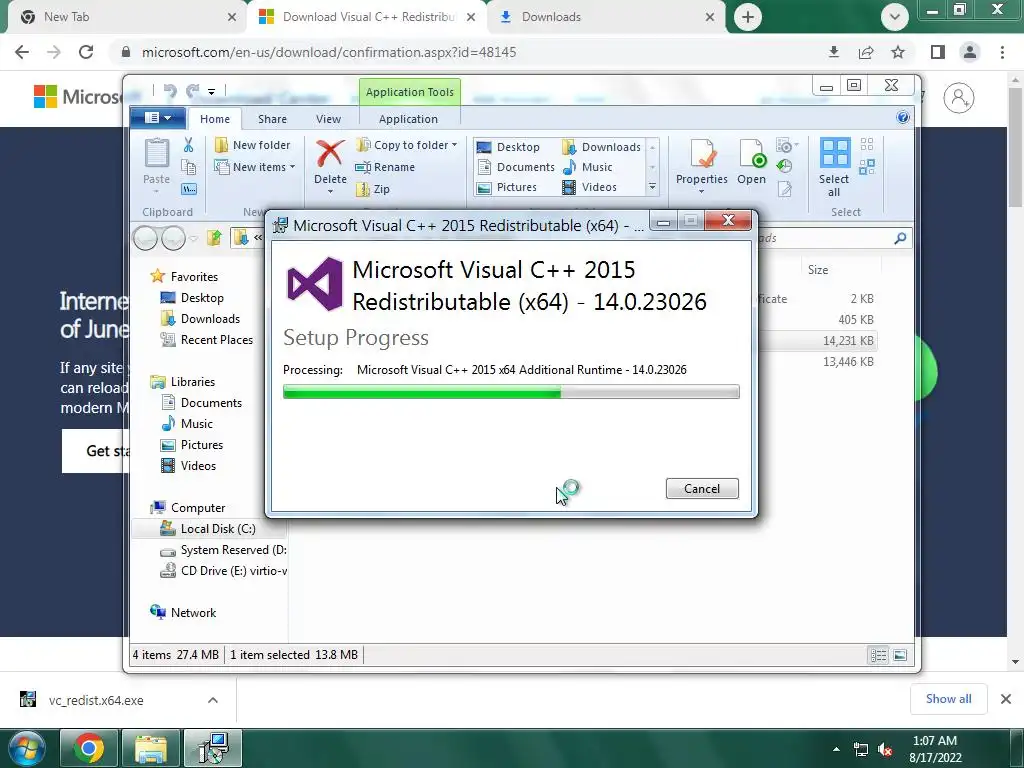
Task: Click the setup progress bar
Action: 511,392
